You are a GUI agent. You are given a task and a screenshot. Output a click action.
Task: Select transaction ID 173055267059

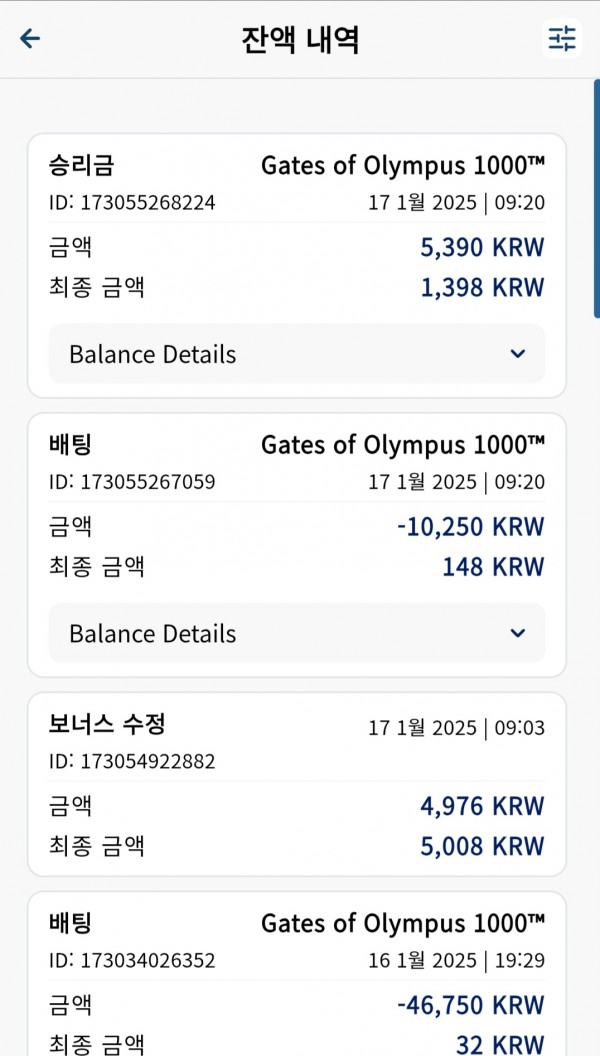pyautogui.click(x=132, y=482)
